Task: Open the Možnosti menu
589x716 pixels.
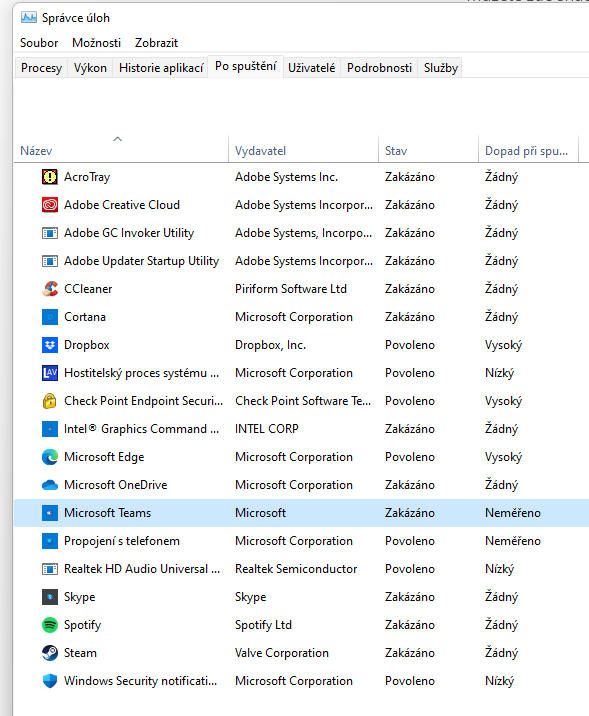Action: point(96,43)
